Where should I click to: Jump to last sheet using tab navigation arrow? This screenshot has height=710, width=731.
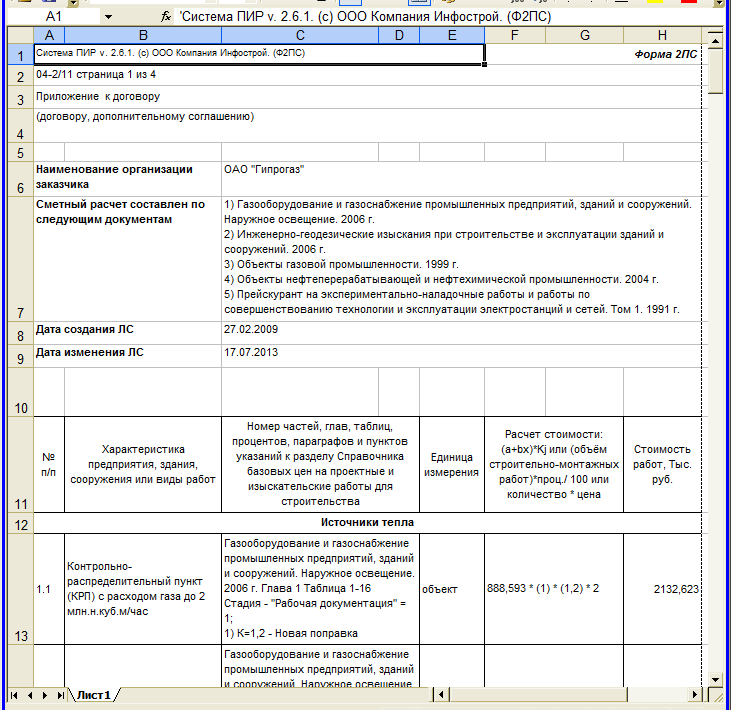click(58, 694)
